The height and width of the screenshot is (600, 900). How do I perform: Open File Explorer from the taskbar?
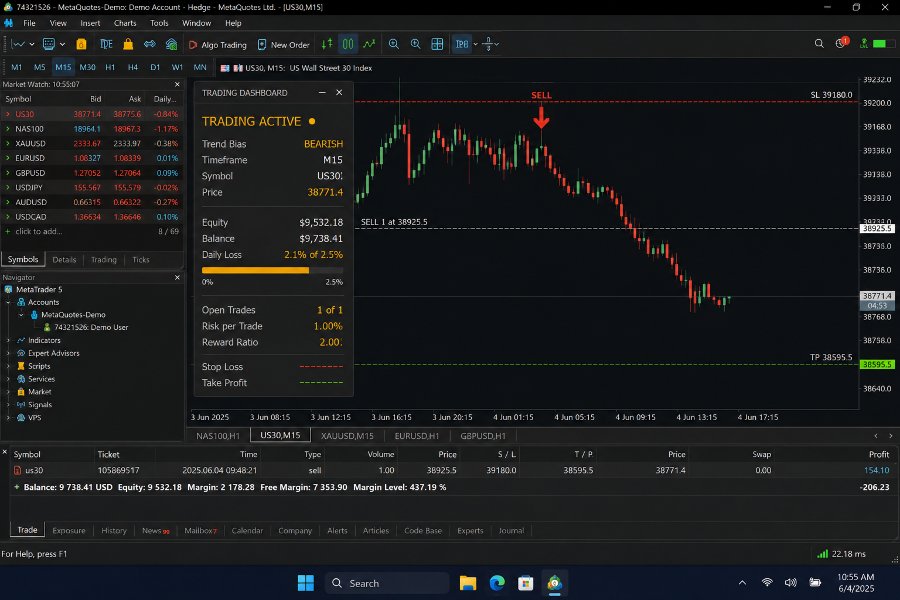coord(468,583)
